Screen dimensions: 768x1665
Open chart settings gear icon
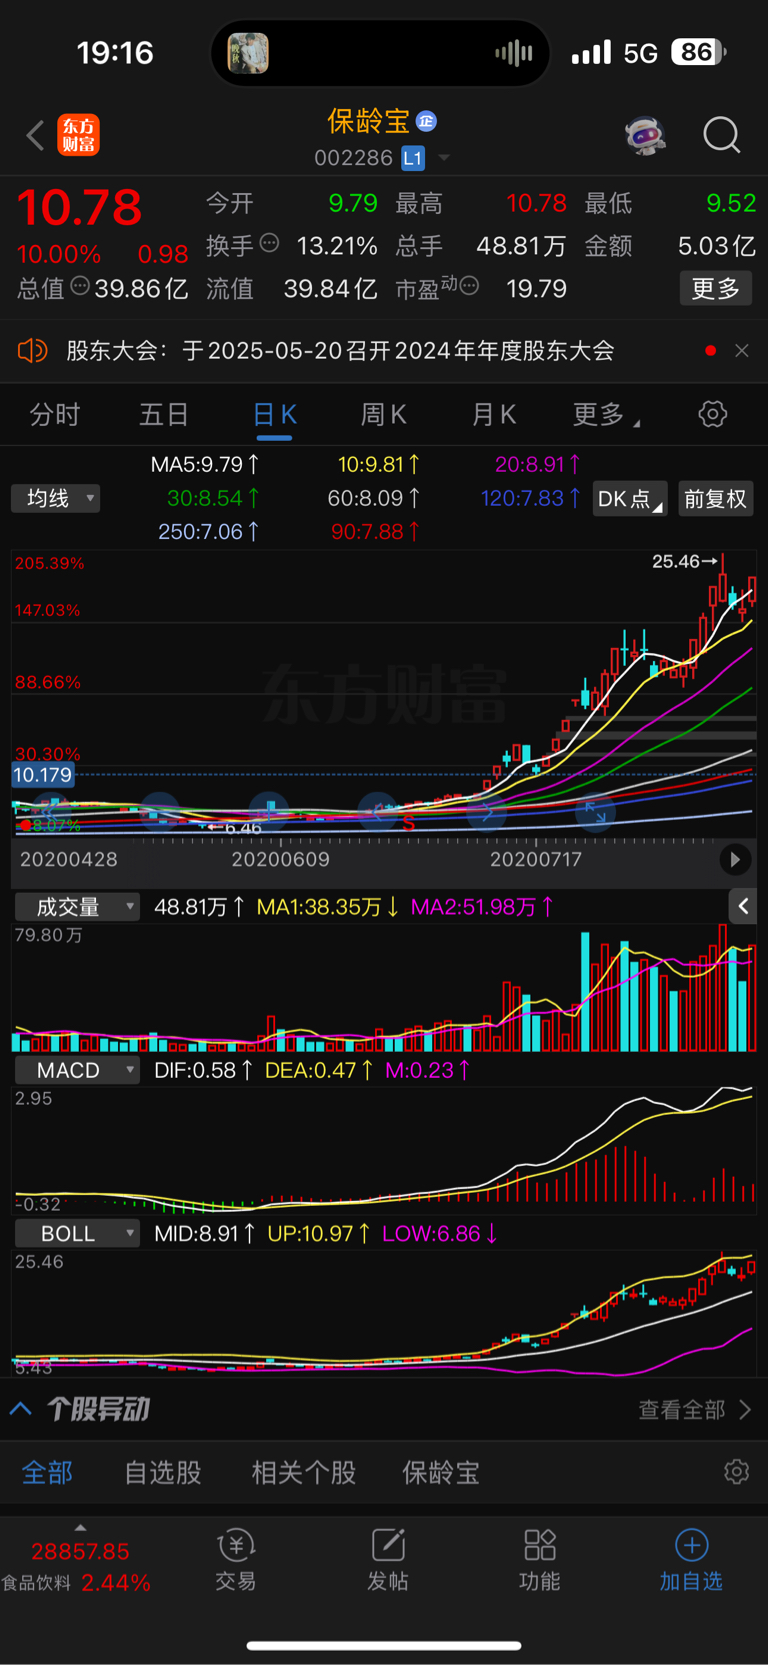pyautogui.click(x=712, y=414)
